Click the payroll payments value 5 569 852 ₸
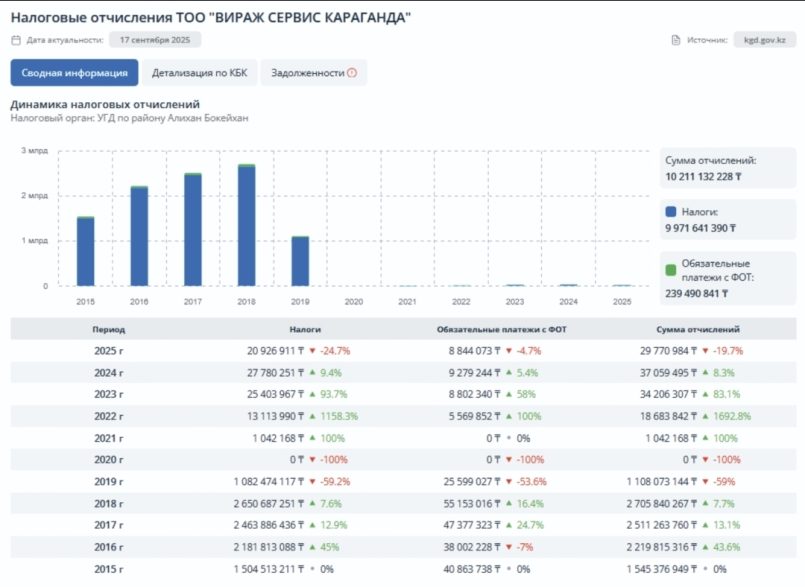The width and height of the screenshot is (805, 587). tap(475, 416)
